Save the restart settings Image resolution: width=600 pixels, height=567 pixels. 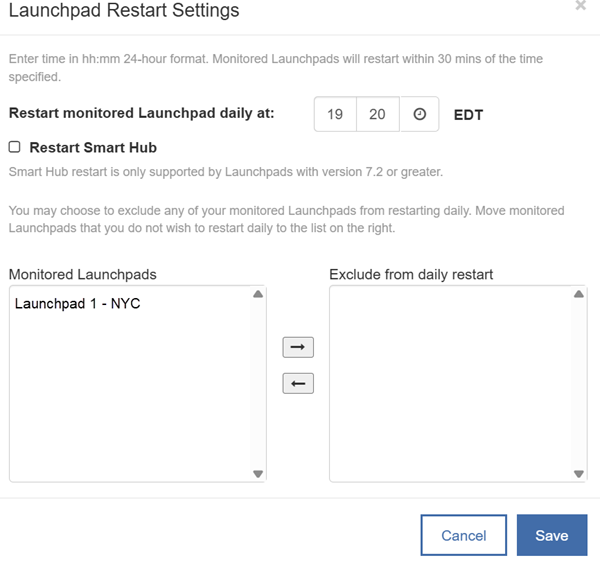[551, 535]
